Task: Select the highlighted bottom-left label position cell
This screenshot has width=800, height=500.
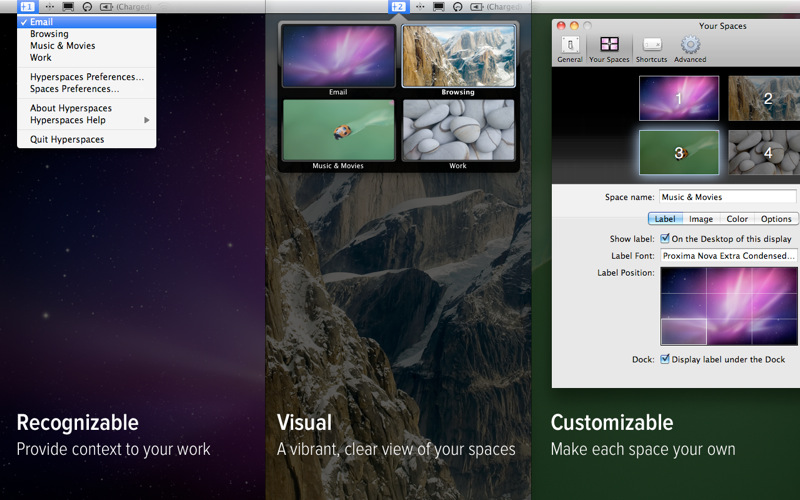Action: coord(684,332)
